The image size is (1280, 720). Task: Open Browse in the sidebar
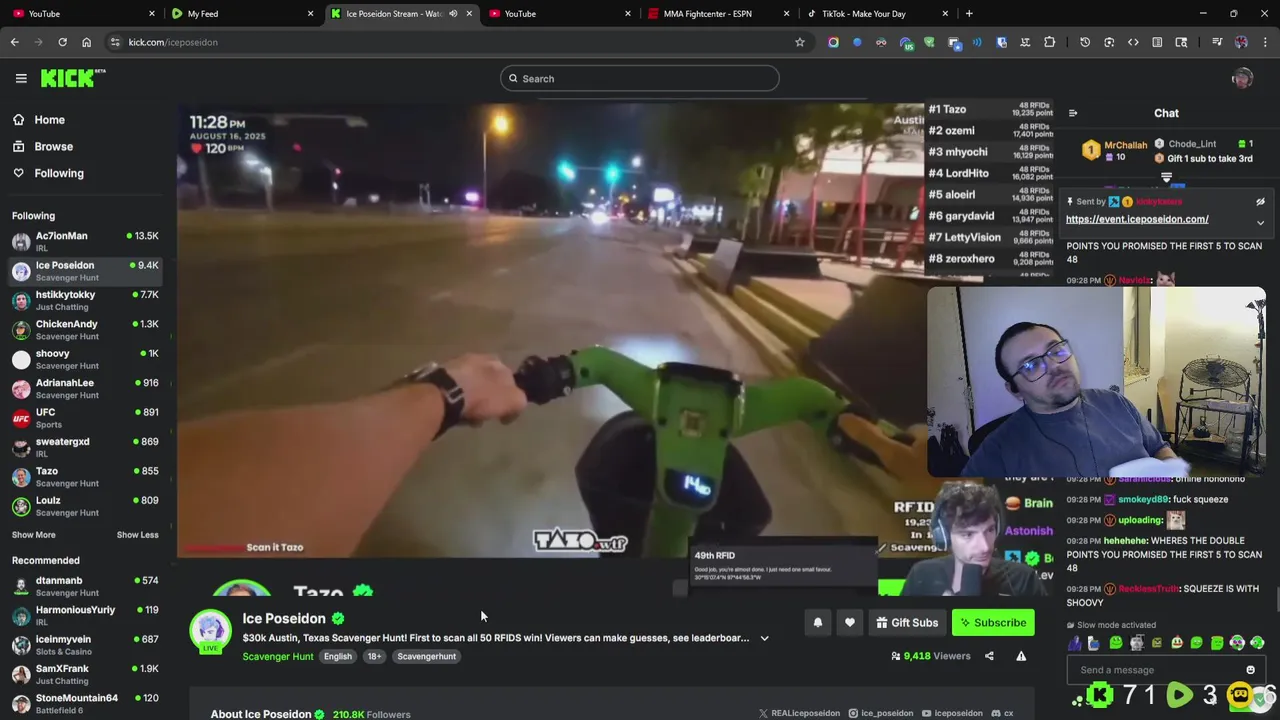tap(53, 146)
